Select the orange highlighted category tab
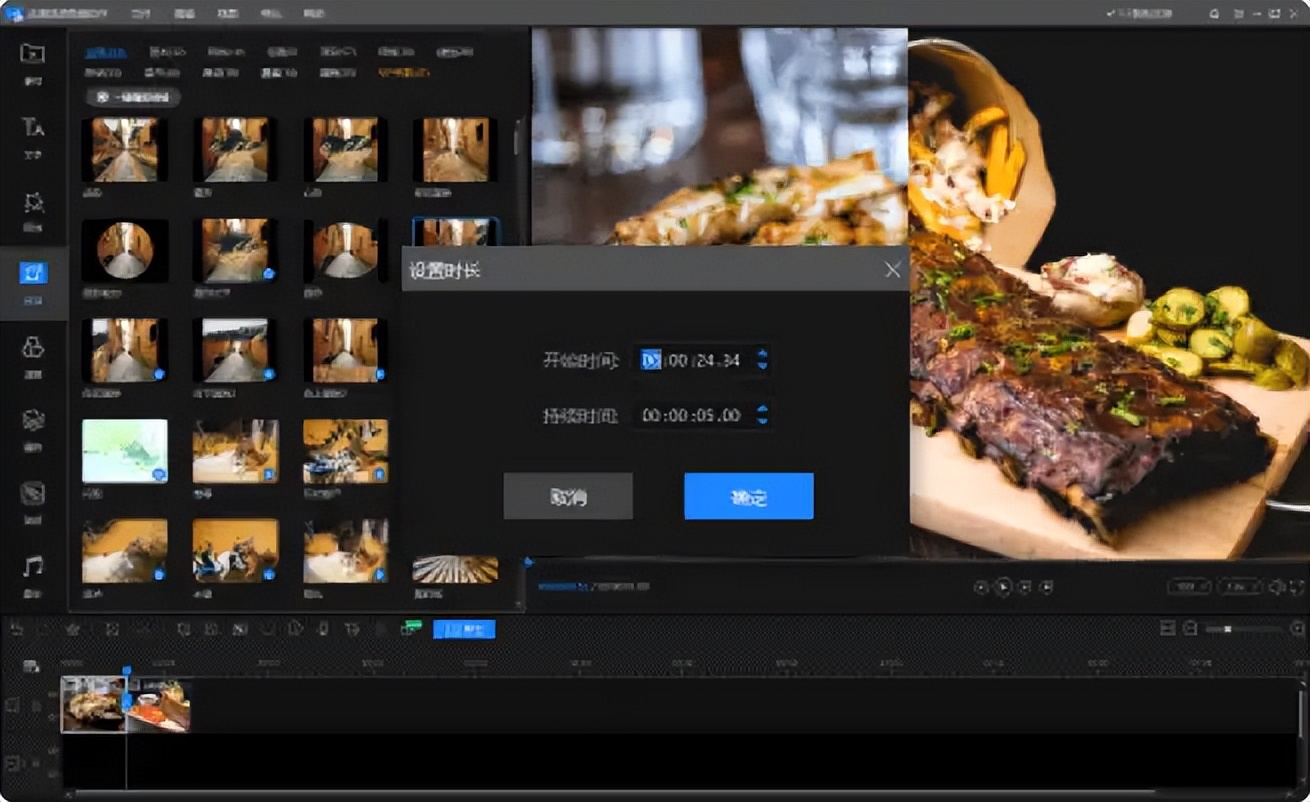 coord(403,72)
